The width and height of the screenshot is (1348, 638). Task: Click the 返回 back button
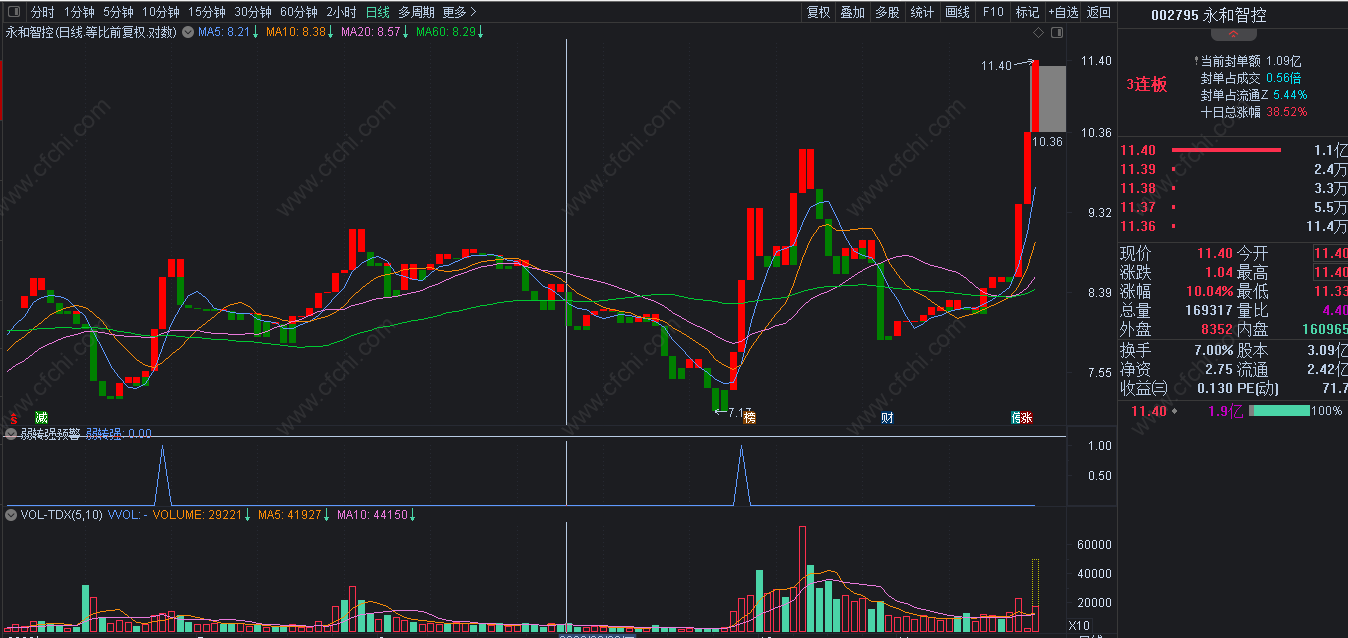tap(1098, 12)
